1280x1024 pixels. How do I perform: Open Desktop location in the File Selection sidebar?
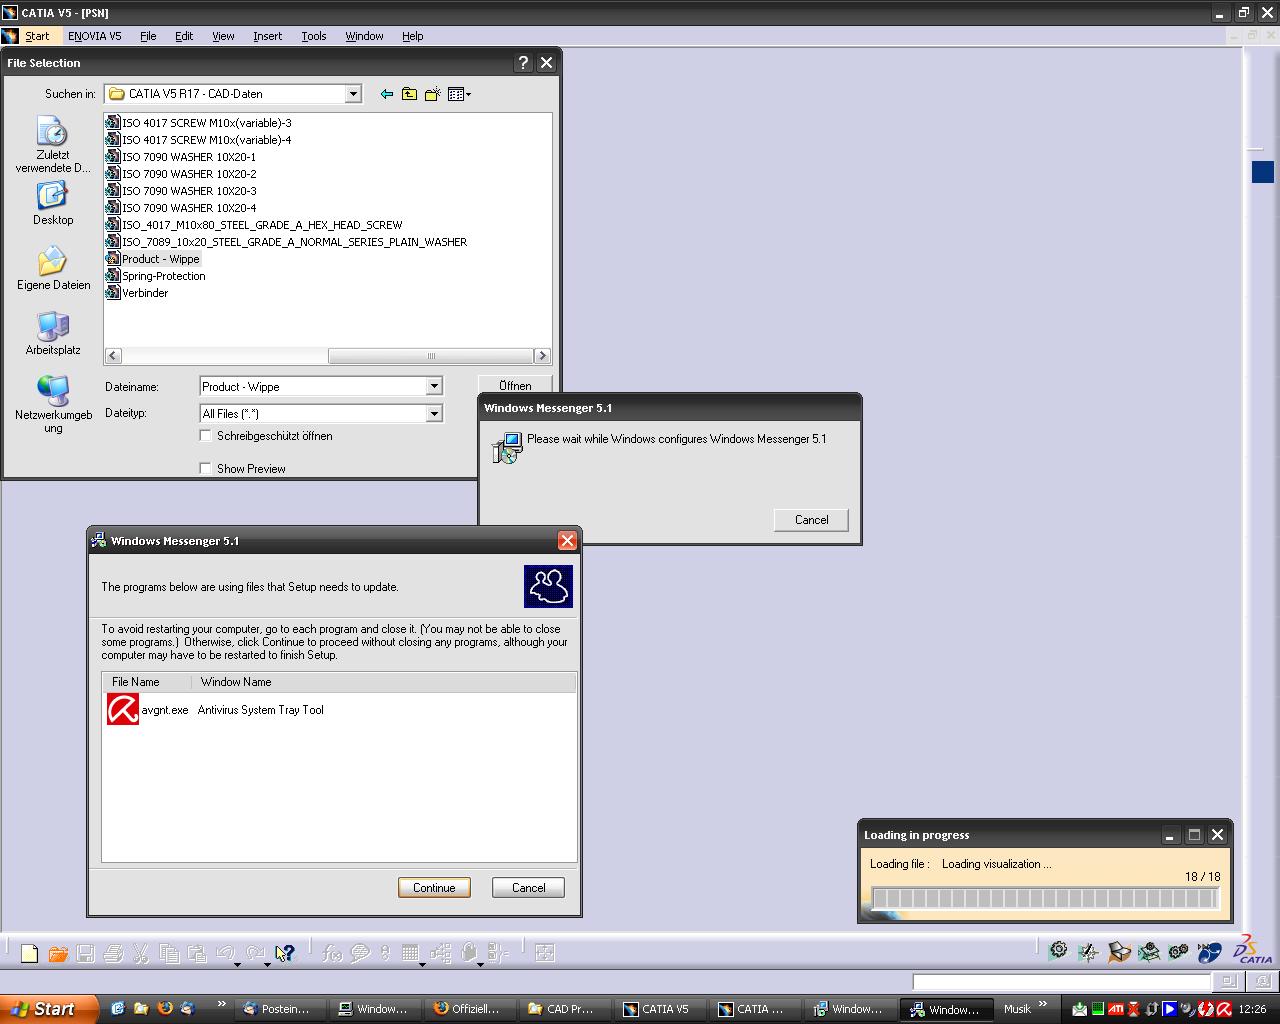52,203
